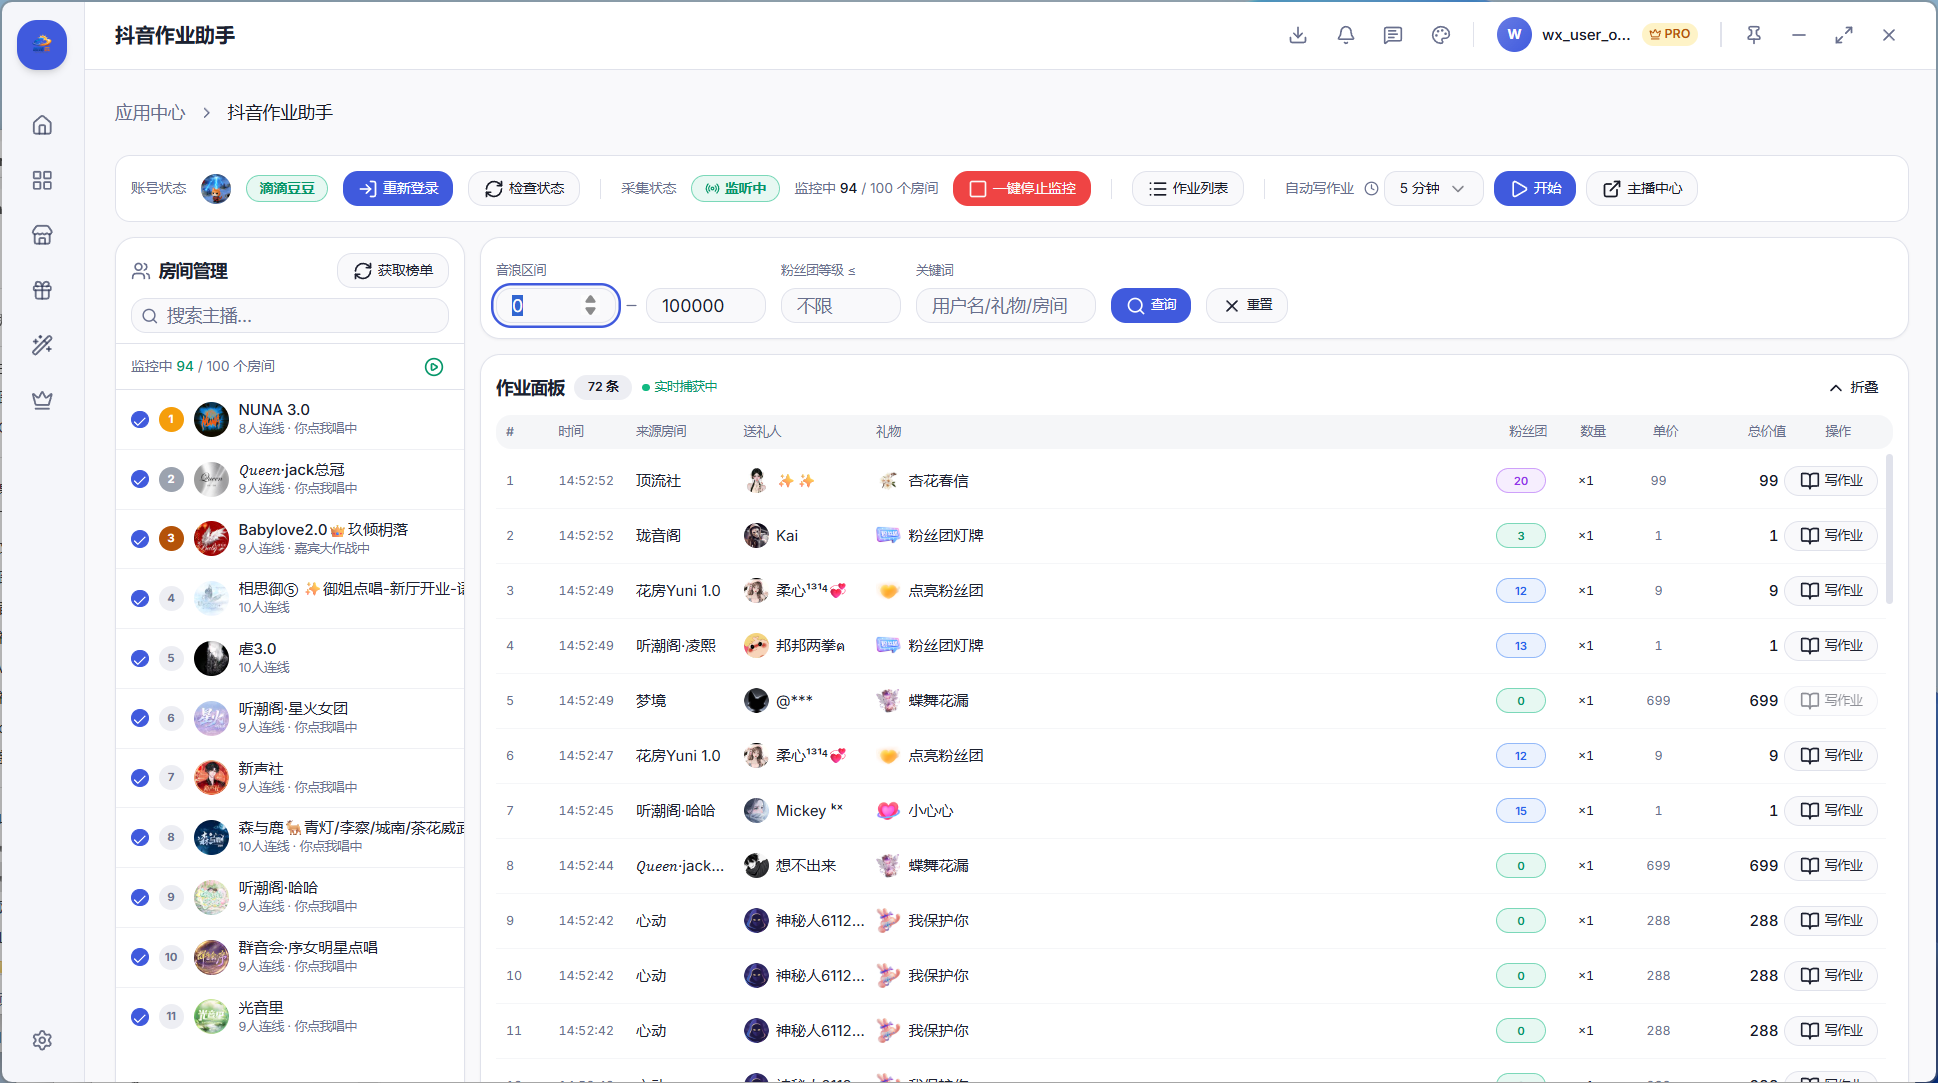Select the magic wand icon in the sidebar
The image size is (1938, 1083).
coord(42,345)
